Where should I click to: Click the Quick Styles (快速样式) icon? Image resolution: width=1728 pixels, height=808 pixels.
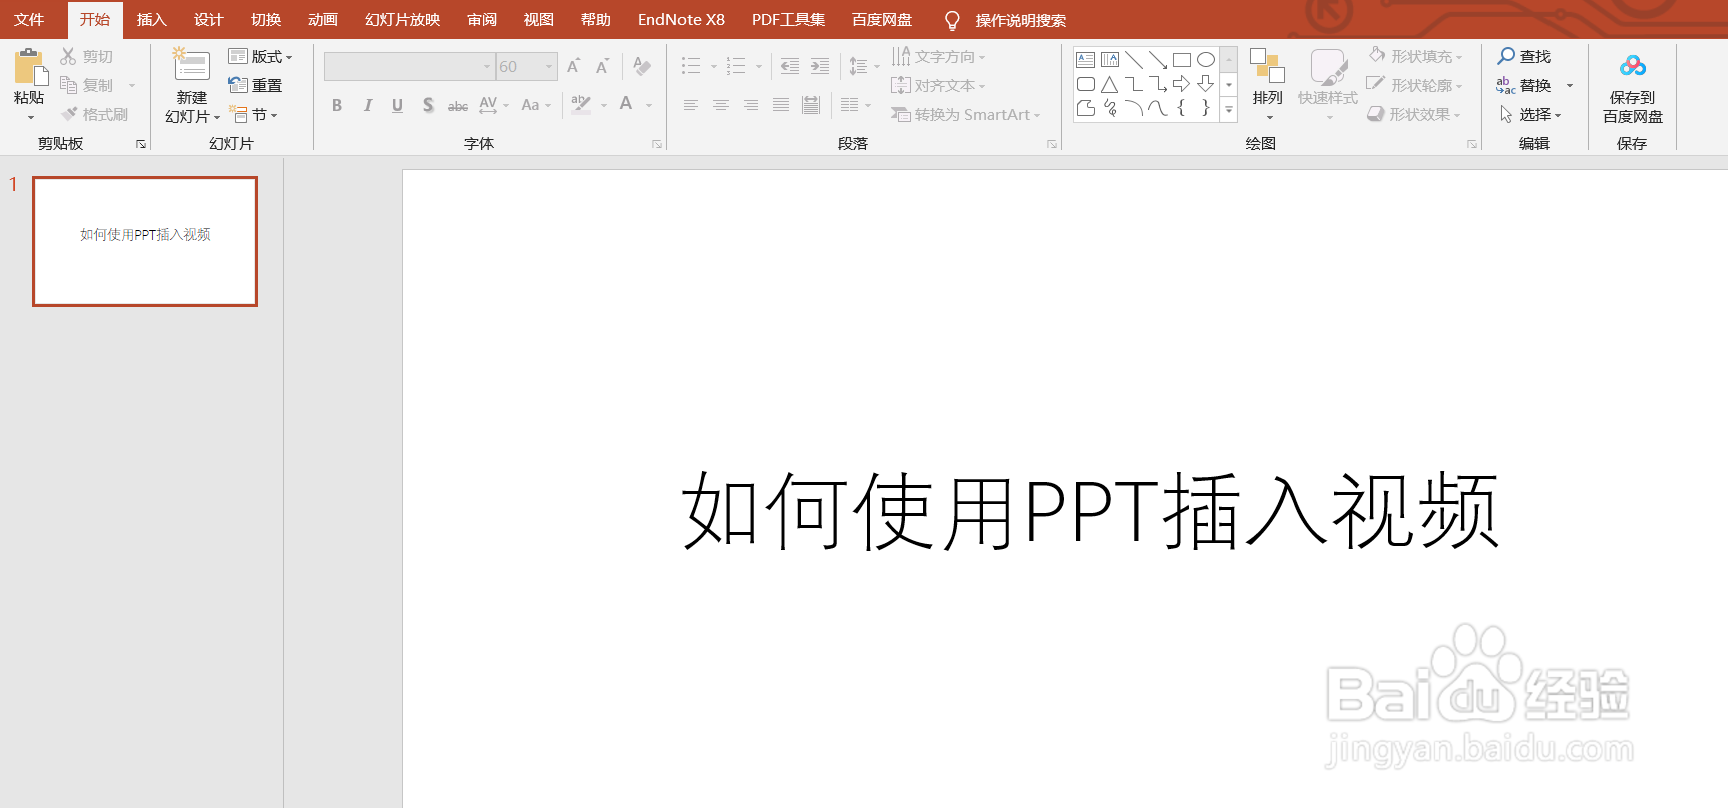point(1328,66)
